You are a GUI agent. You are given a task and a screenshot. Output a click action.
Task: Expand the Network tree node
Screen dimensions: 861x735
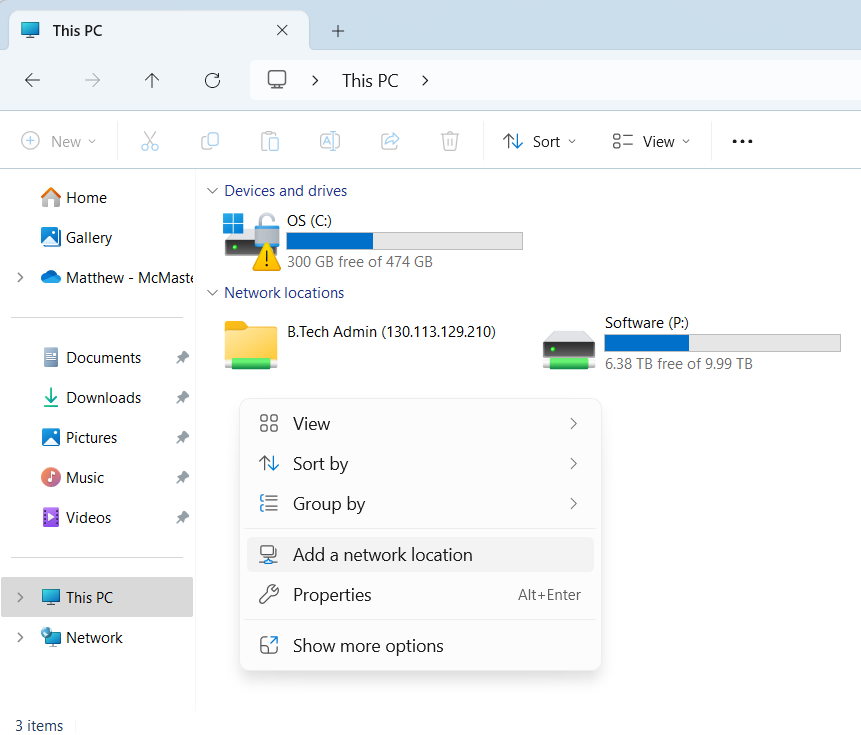click(20, 638)
